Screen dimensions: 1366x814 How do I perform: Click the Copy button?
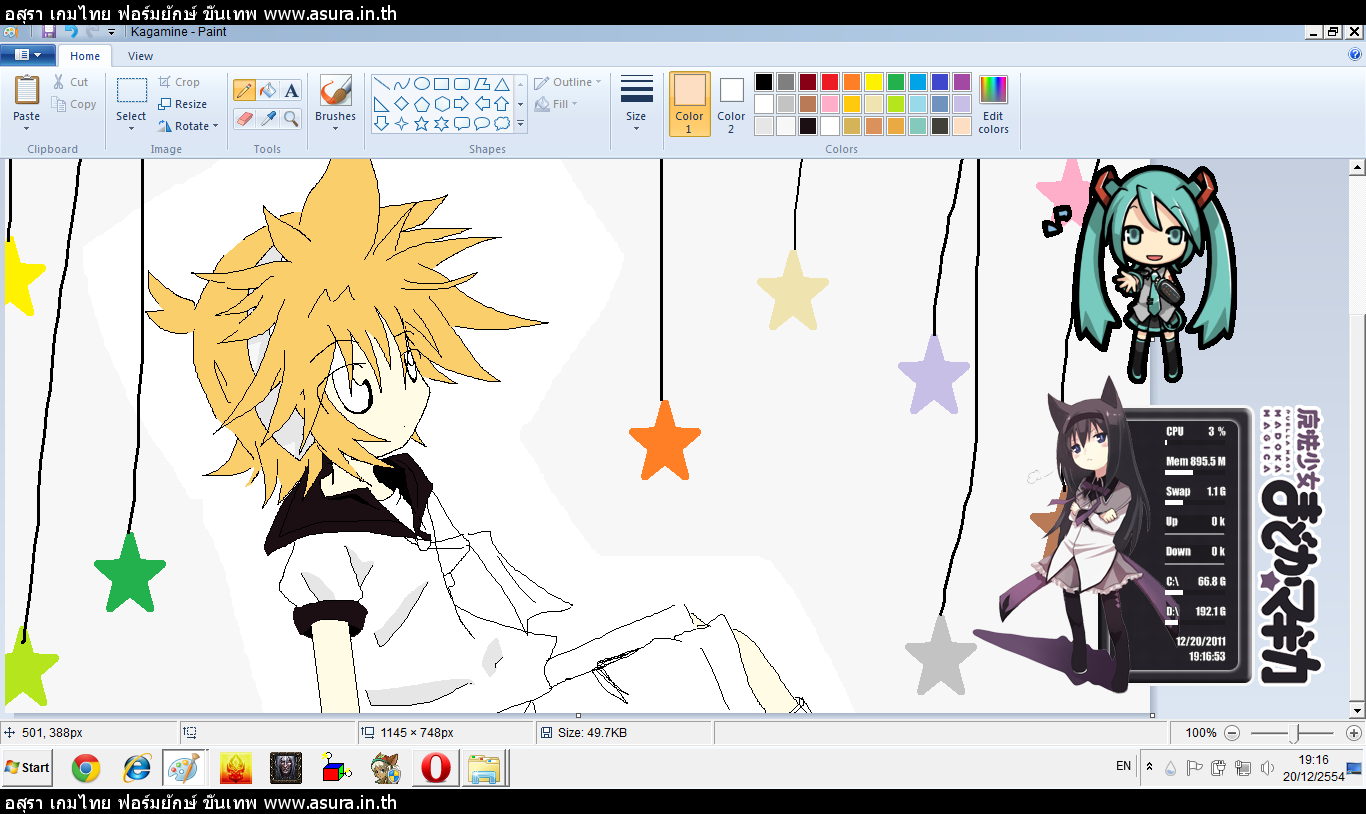(x=74, y=104)
